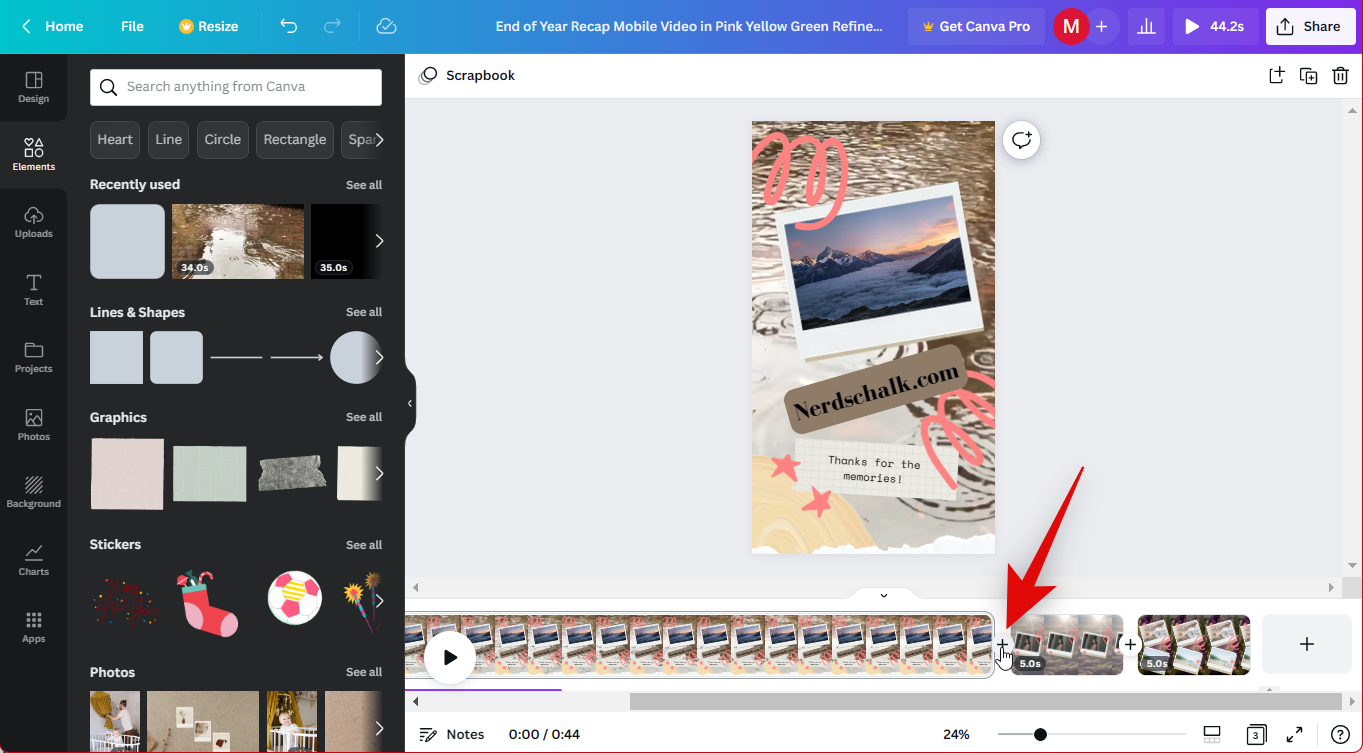See all Stickers

tap(364, 545)
